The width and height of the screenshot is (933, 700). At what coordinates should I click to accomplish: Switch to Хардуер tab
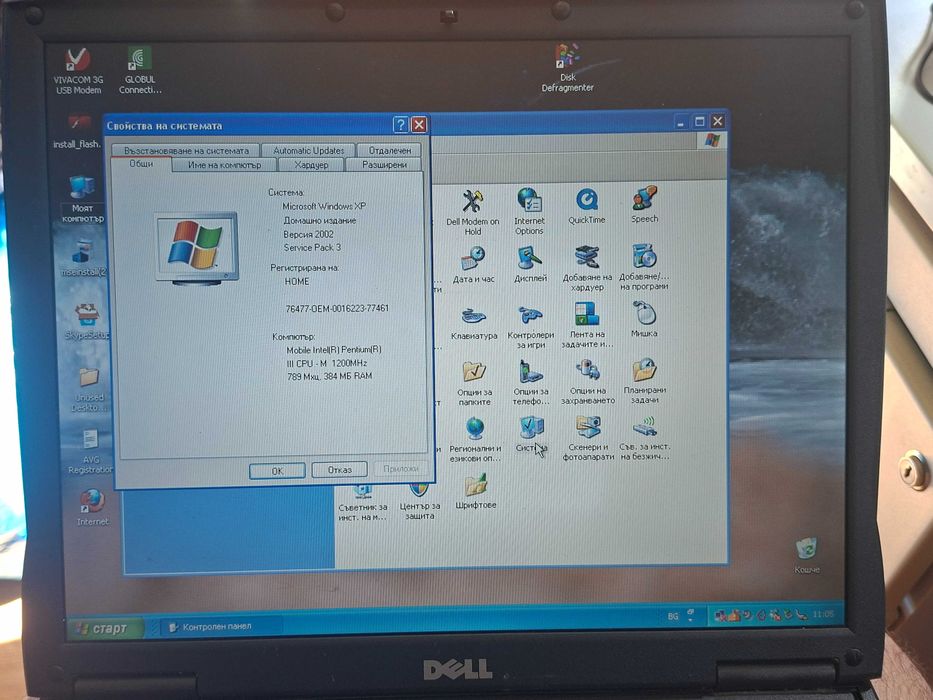pos(311,165)
